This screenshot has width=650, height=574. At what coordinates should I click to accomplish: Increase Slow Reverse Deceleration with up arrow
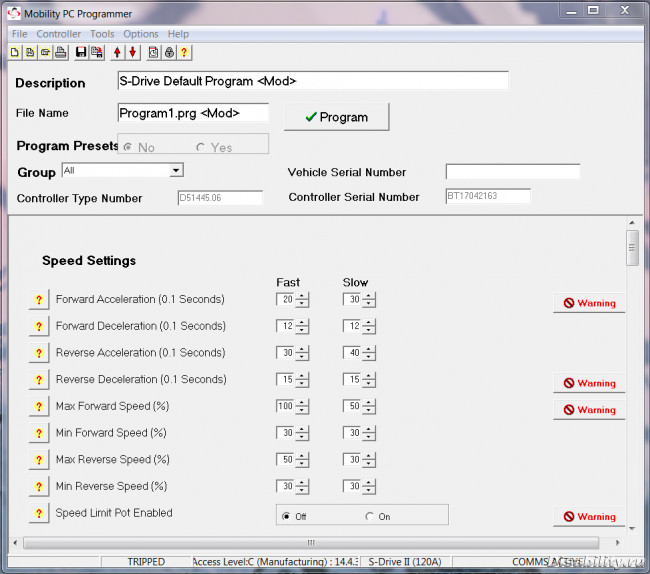click(369, 376)
